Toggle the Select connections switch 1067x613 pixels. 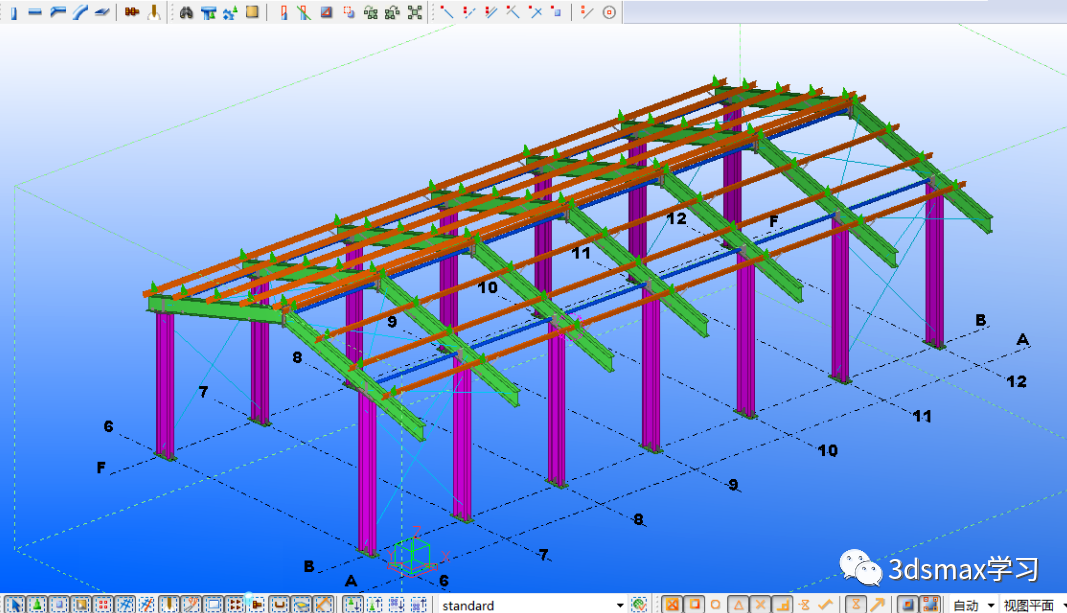pyautogui.click(x=37, y=605)
